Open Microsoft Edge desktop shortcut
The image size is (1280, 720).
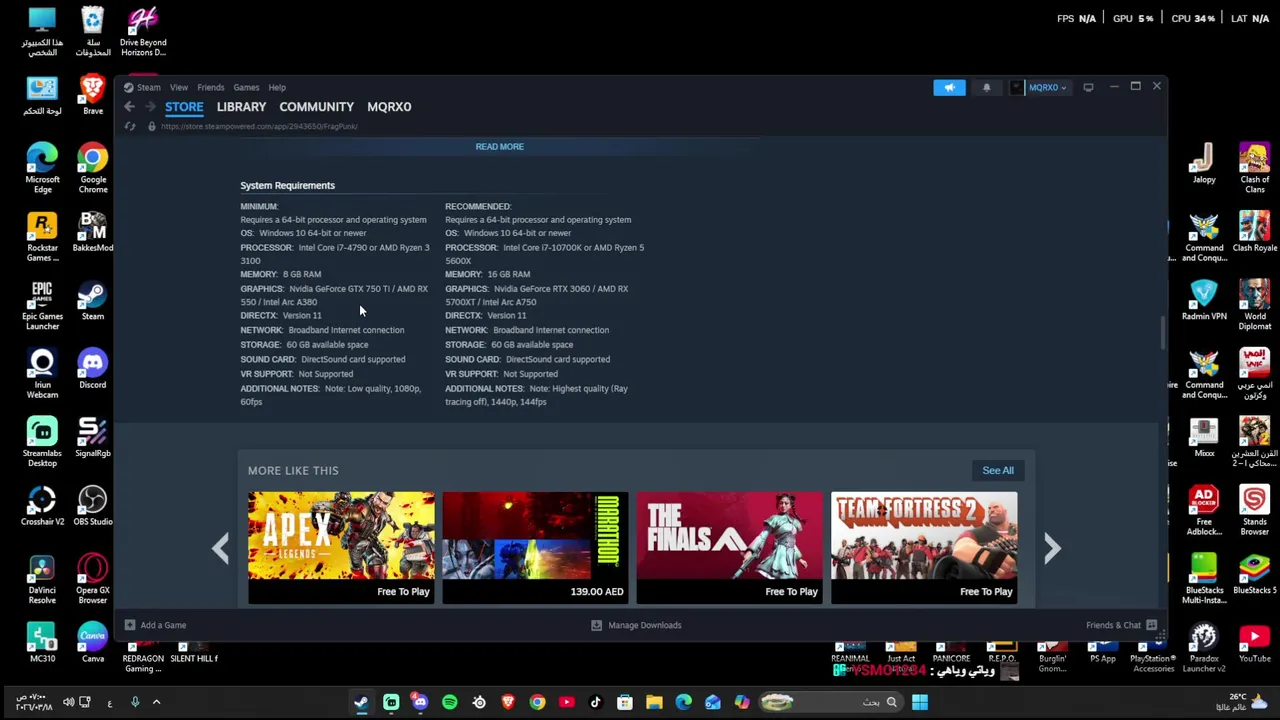click(42, 168)
